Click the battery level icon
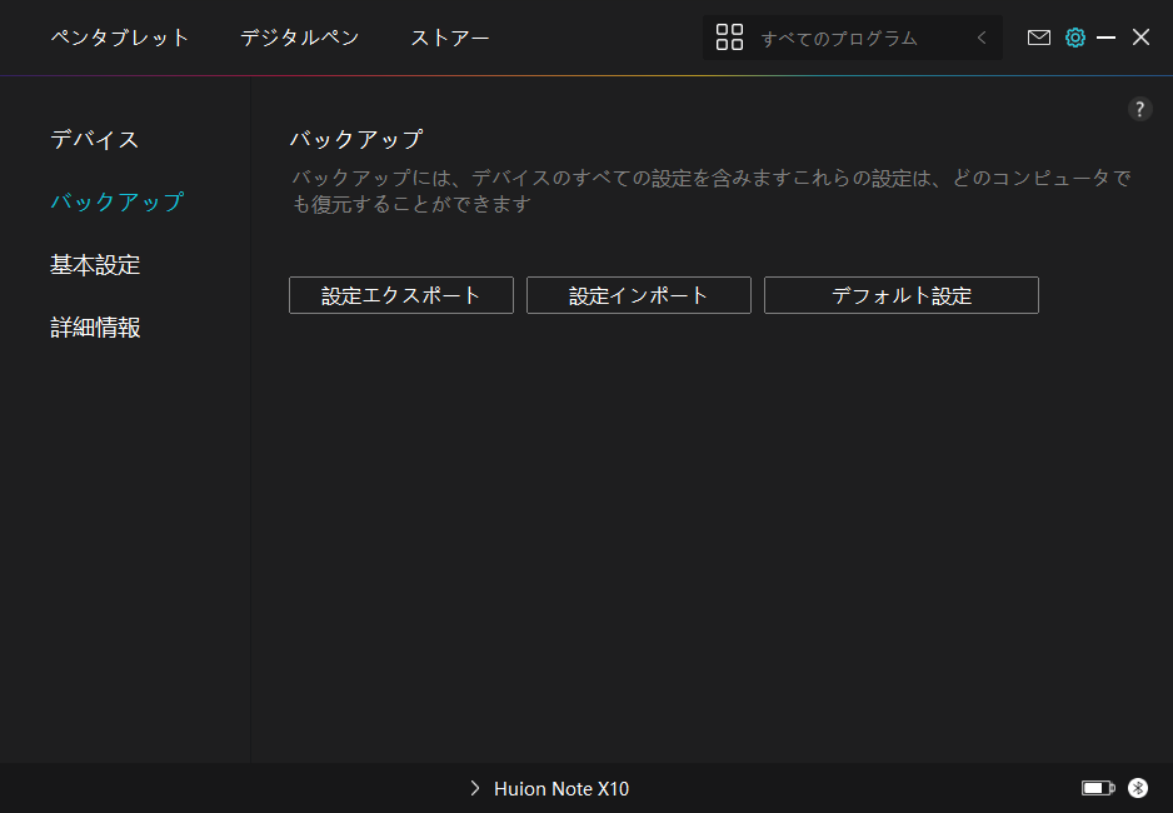The image size is (1173, 813). click(1098, 788)
